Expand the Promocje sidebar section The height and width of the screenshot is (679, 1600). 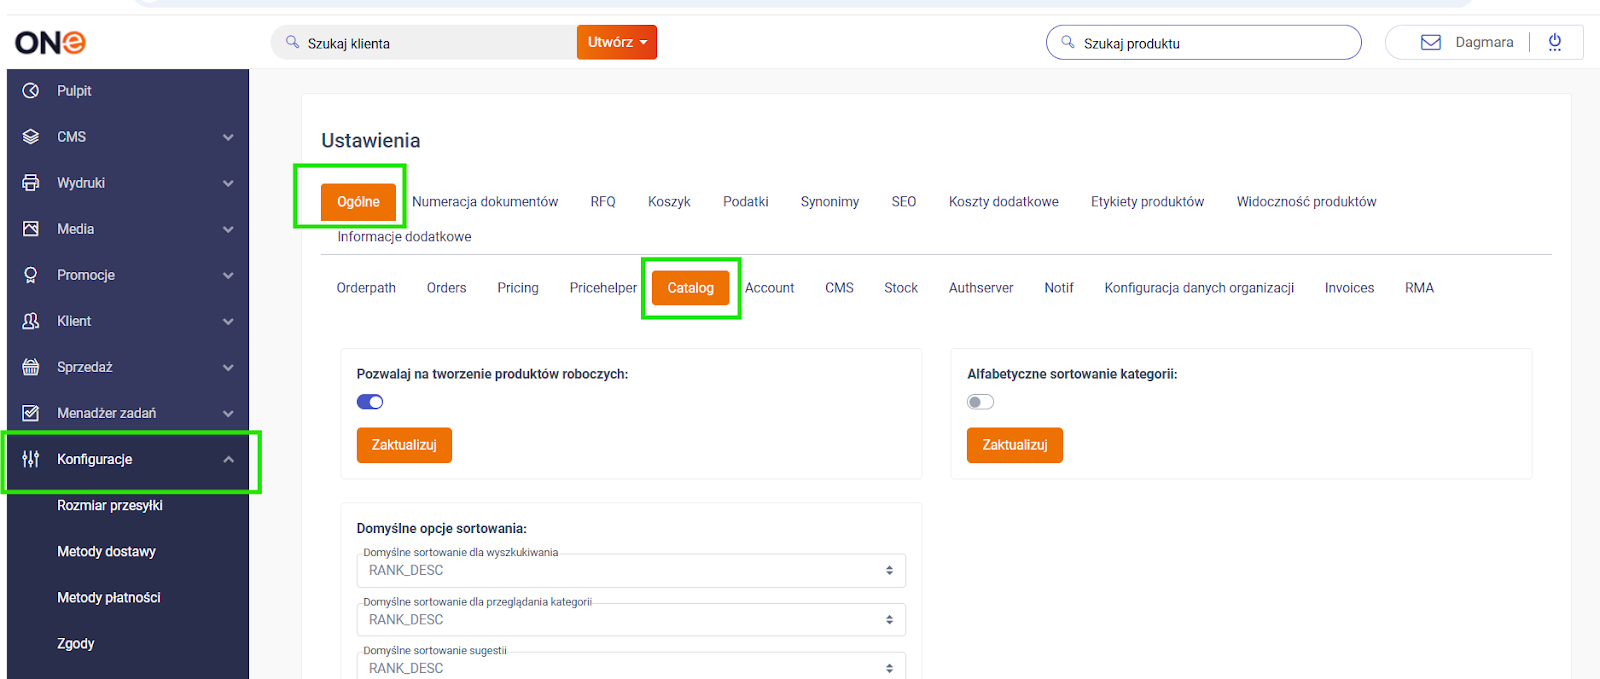coord(228,275)
